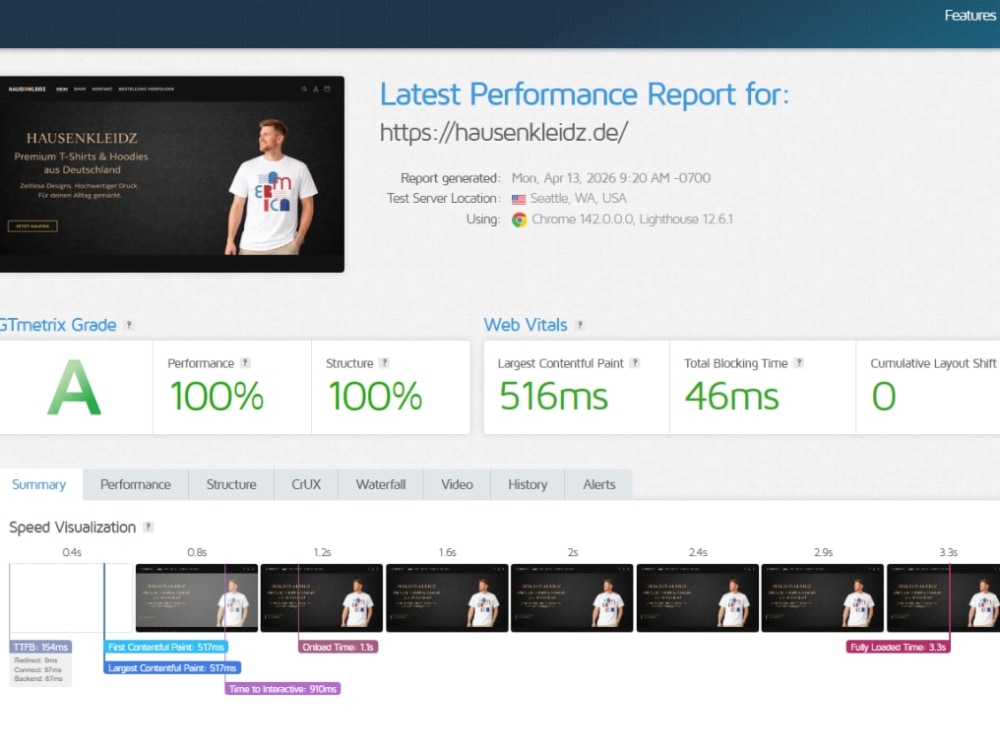Click the 3.3s filmstrip frame
The width and height of the screenshot is (1000, 750).
point(944,598)
